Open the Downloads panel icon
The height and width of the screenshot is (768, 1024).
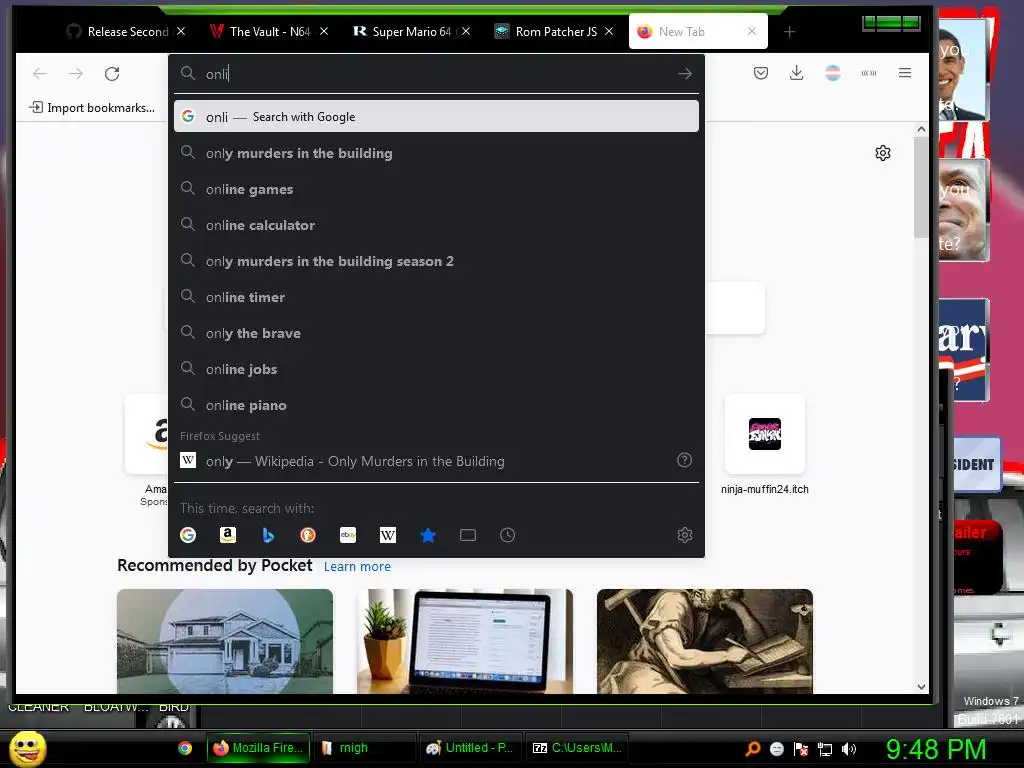pyautogui.click(x=796, y=73)
